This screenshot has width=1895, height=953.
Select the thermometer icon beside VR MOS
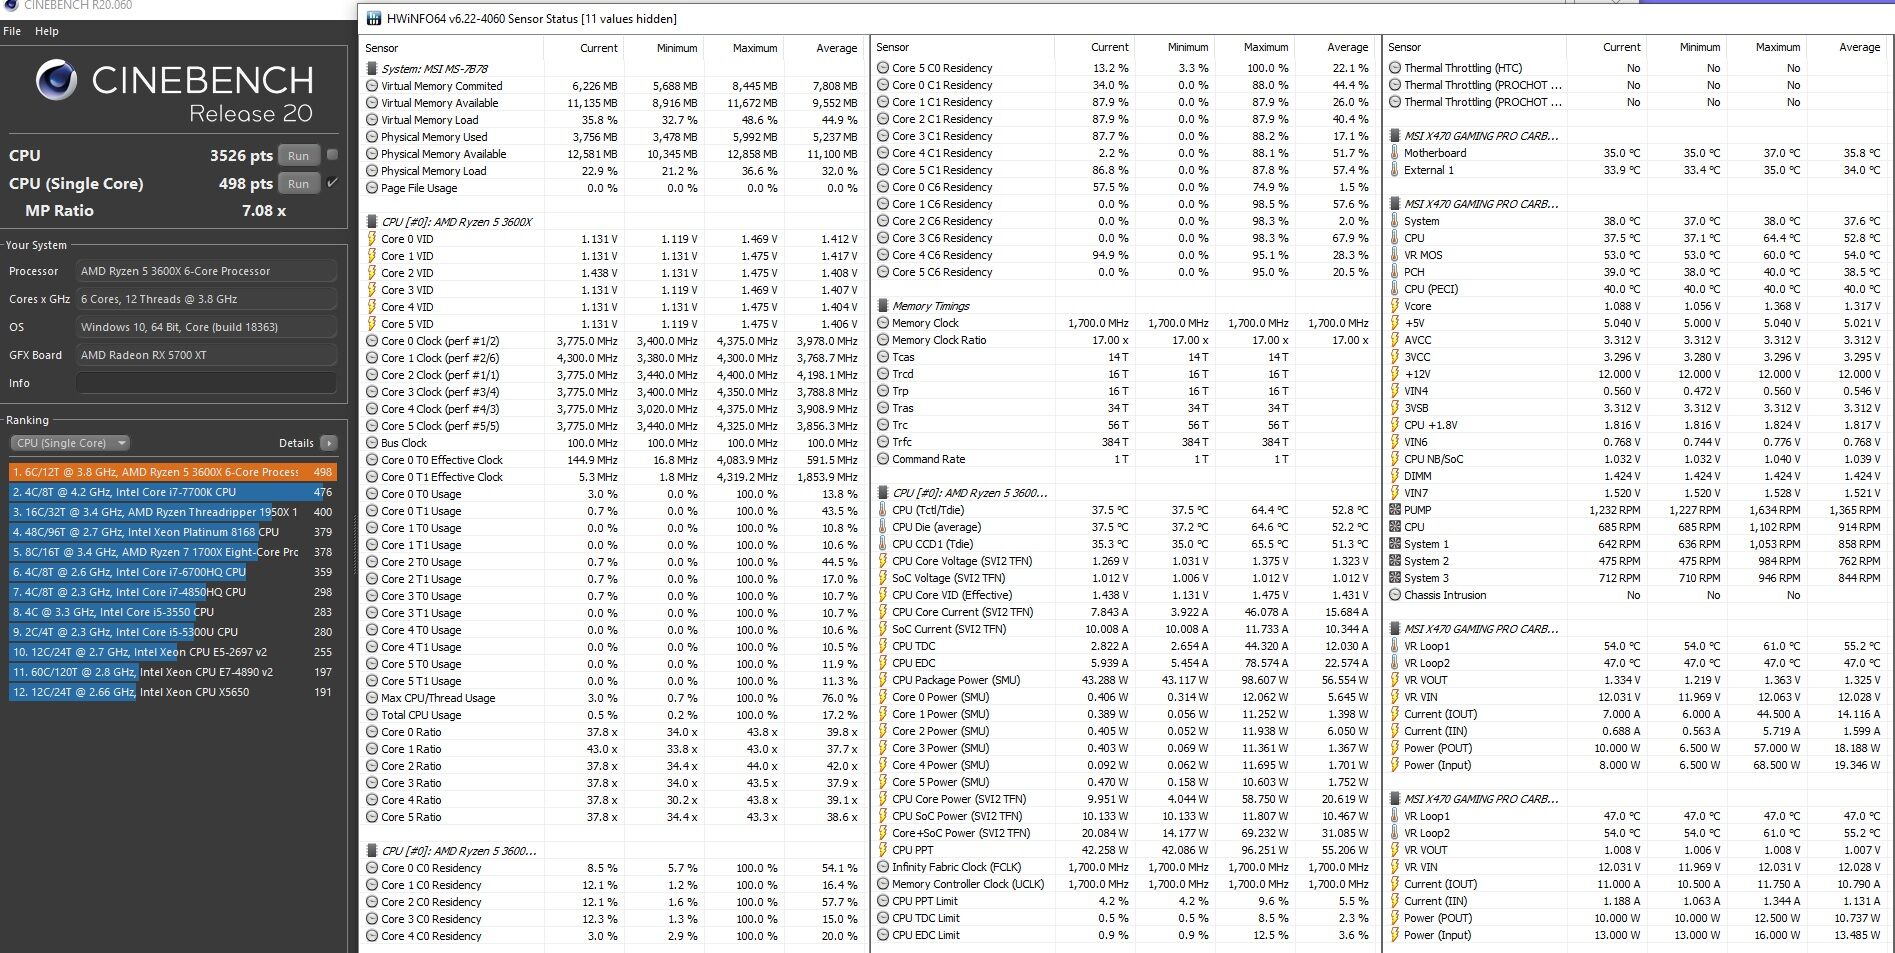click(1395, 255)
